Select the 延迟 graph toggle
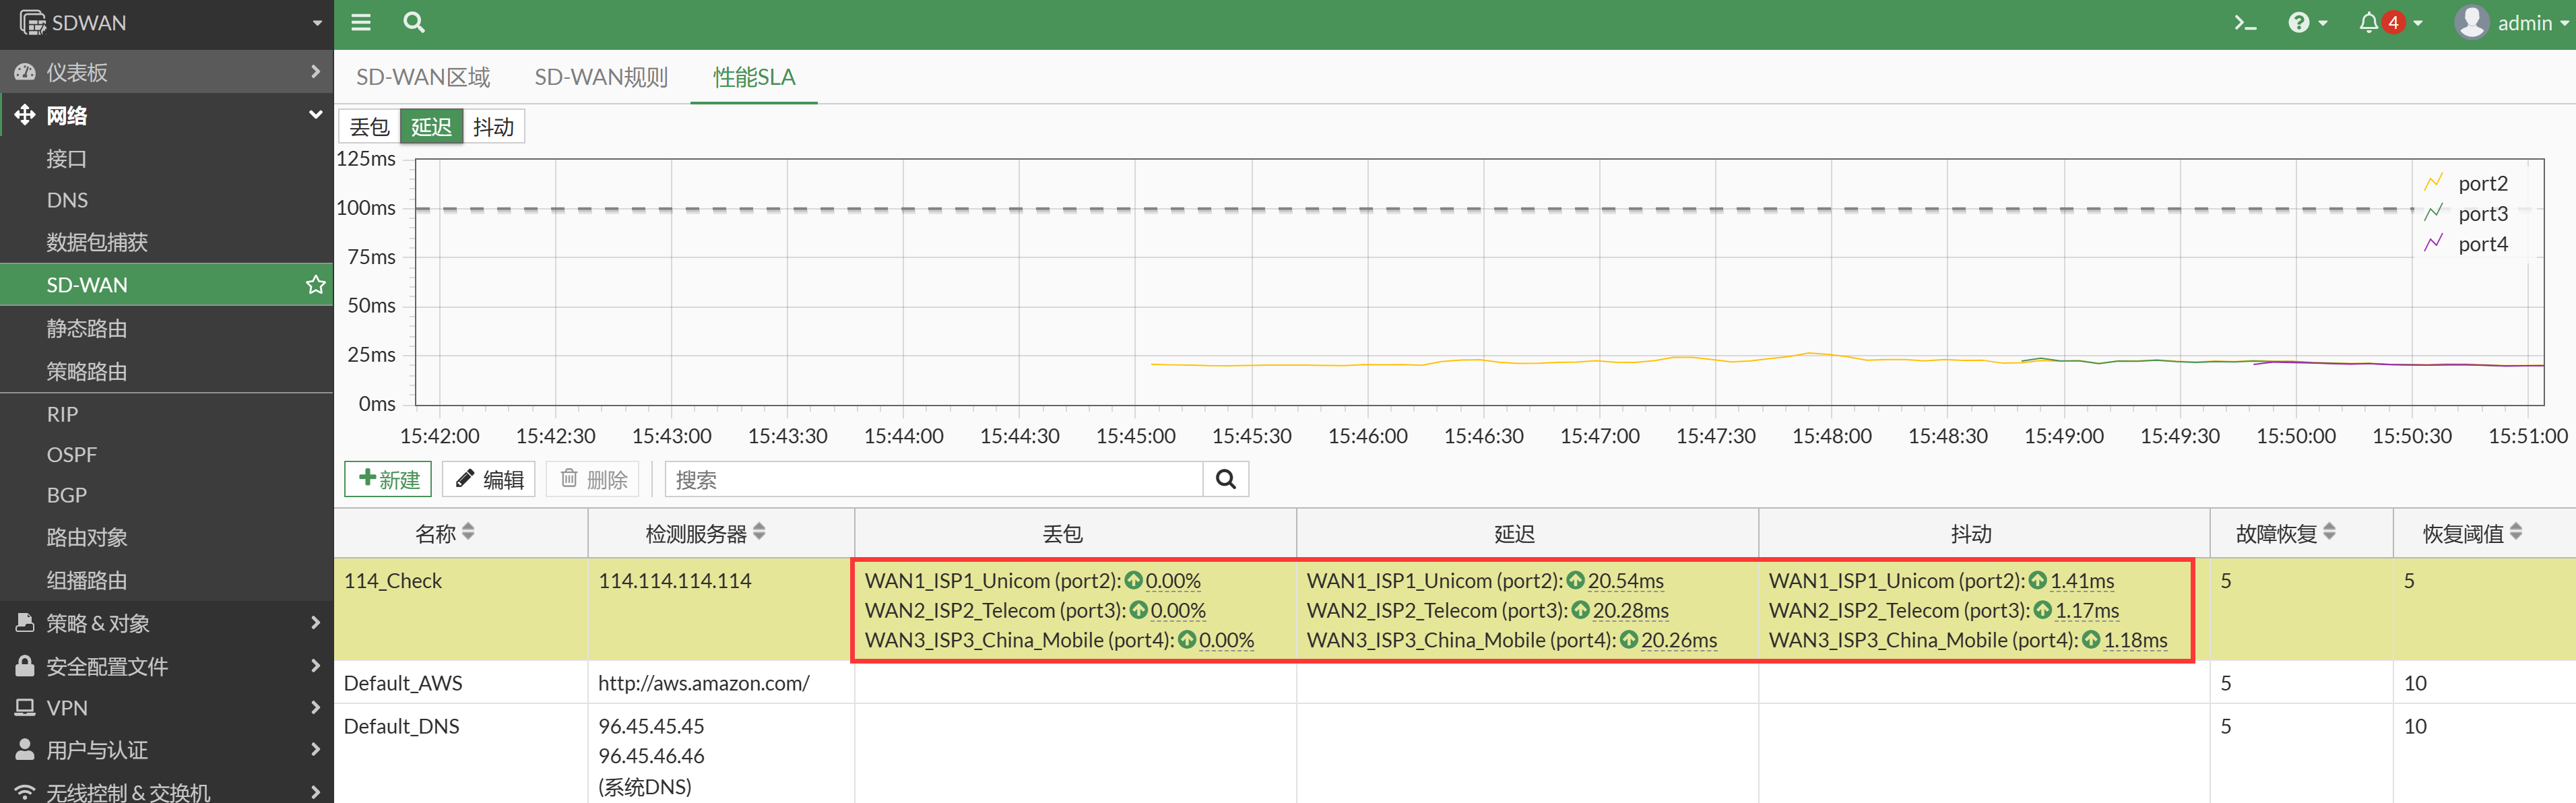Image resolution: width=2576 pixels, height=803 pixels. coord(431,127)
